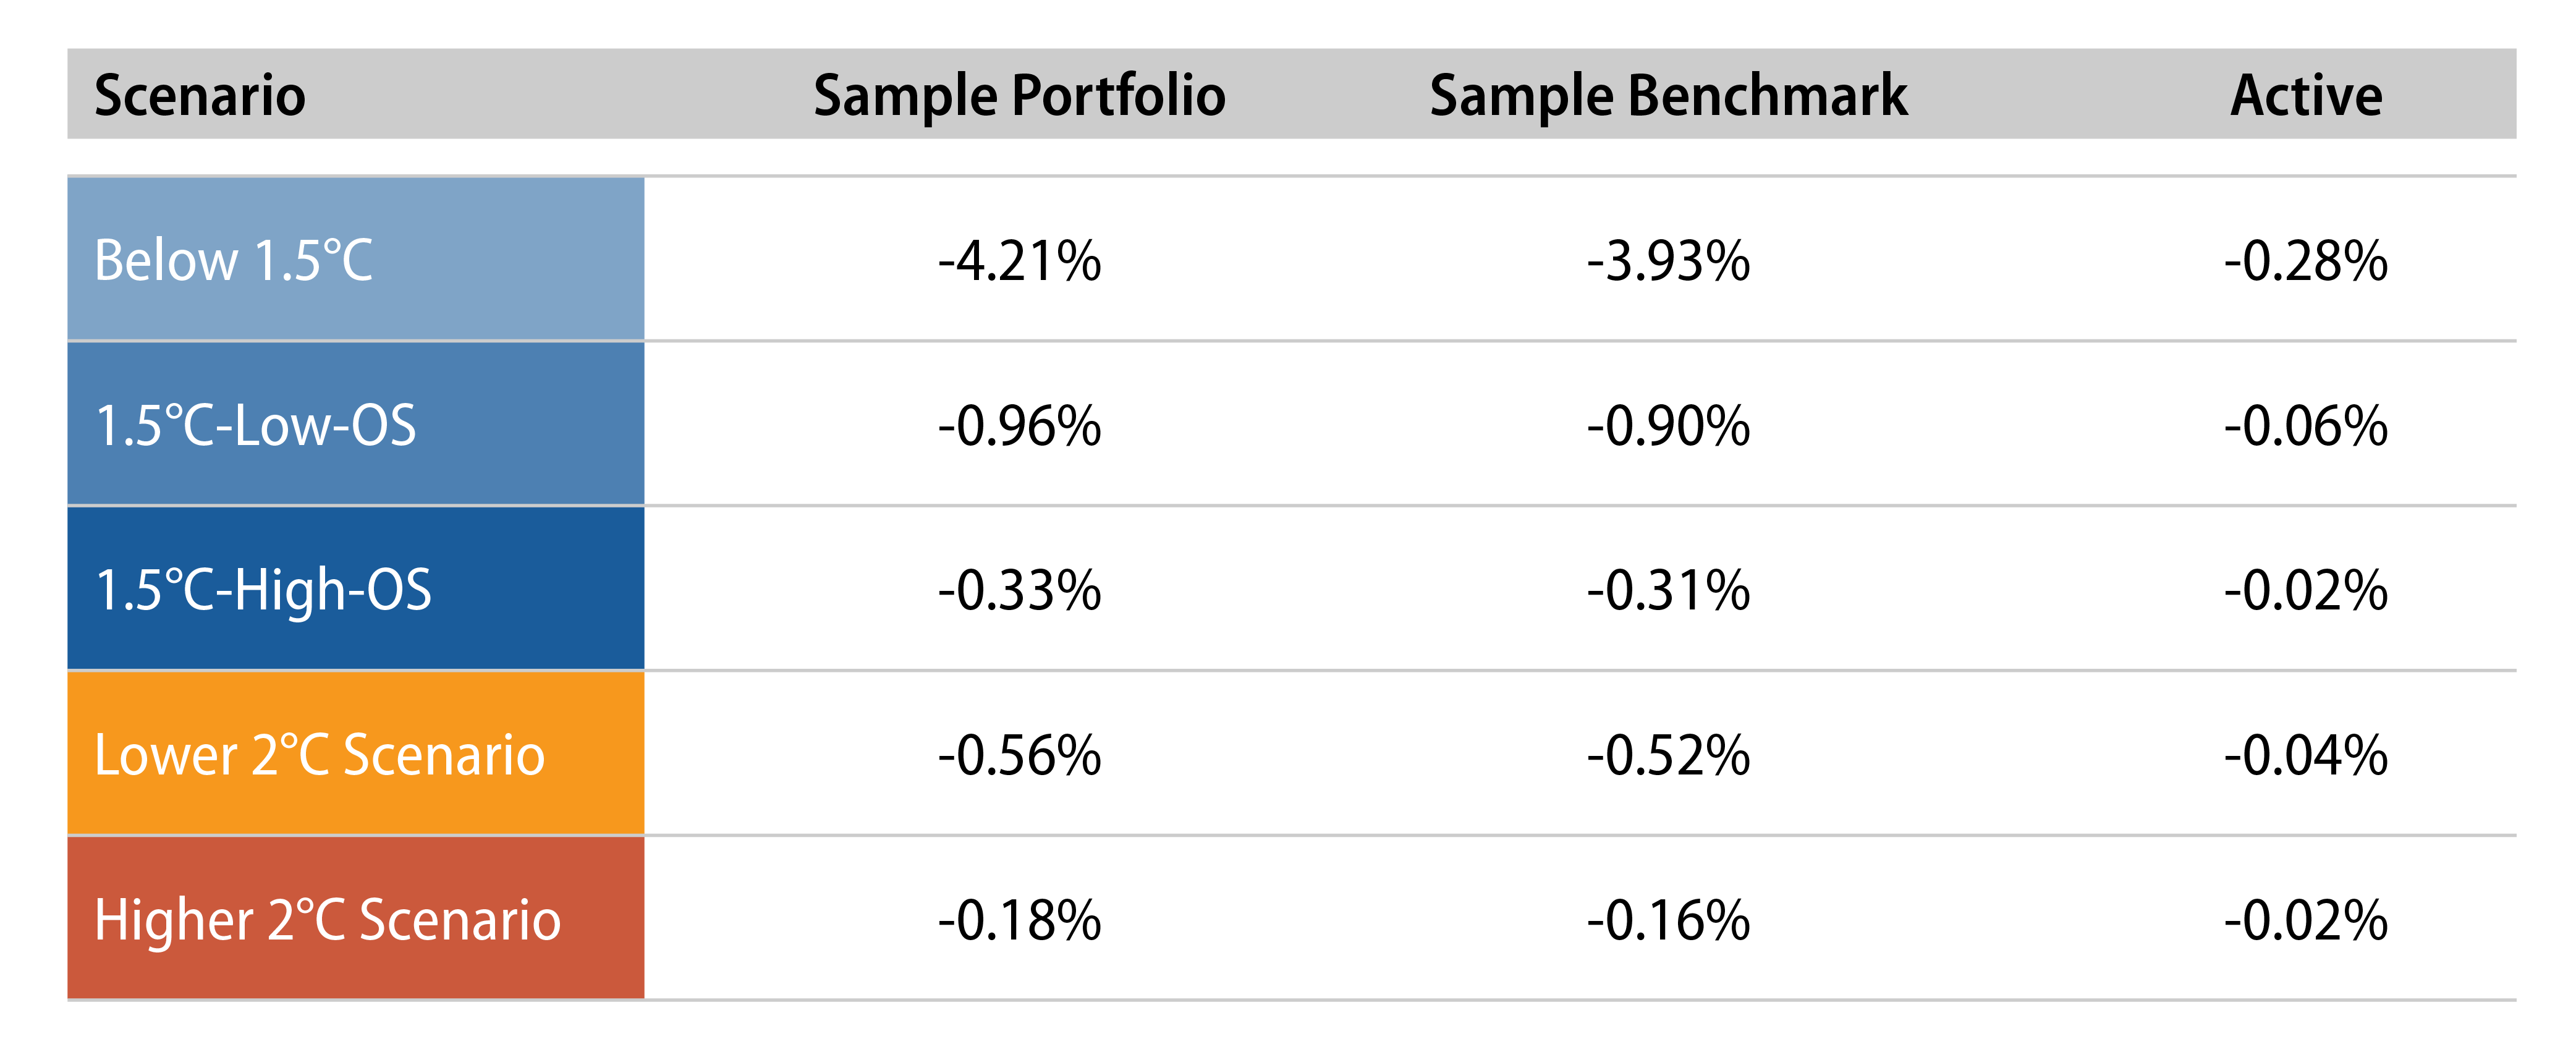Select the -3.93% Sample Benchmark value

1668,261
